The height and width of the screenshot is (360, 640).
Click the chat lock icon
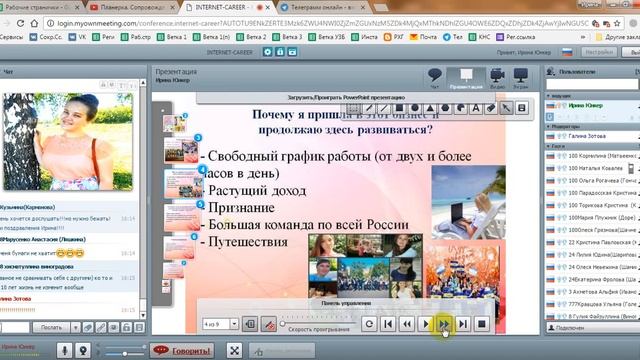(x=127, y=327)
